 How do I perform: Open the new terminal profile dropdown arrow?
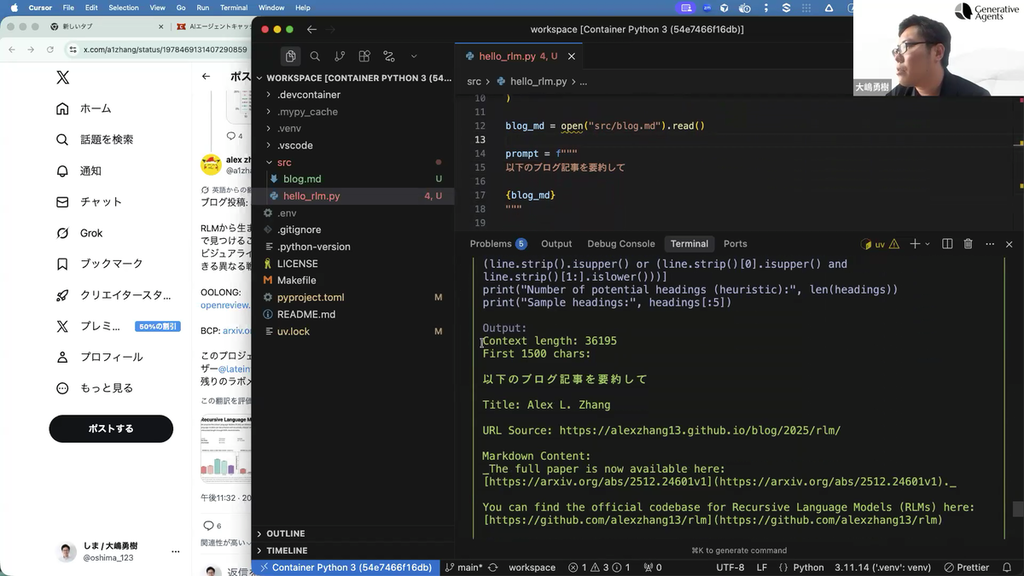[x=927, y=244]
